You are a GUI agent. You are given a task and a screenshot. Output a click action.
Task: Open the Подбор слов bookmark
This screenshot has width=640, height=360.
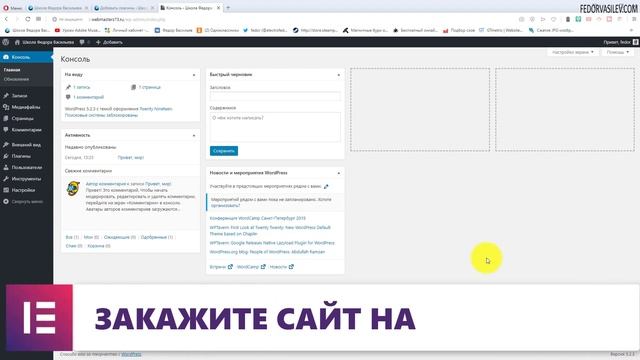point(459,30)
